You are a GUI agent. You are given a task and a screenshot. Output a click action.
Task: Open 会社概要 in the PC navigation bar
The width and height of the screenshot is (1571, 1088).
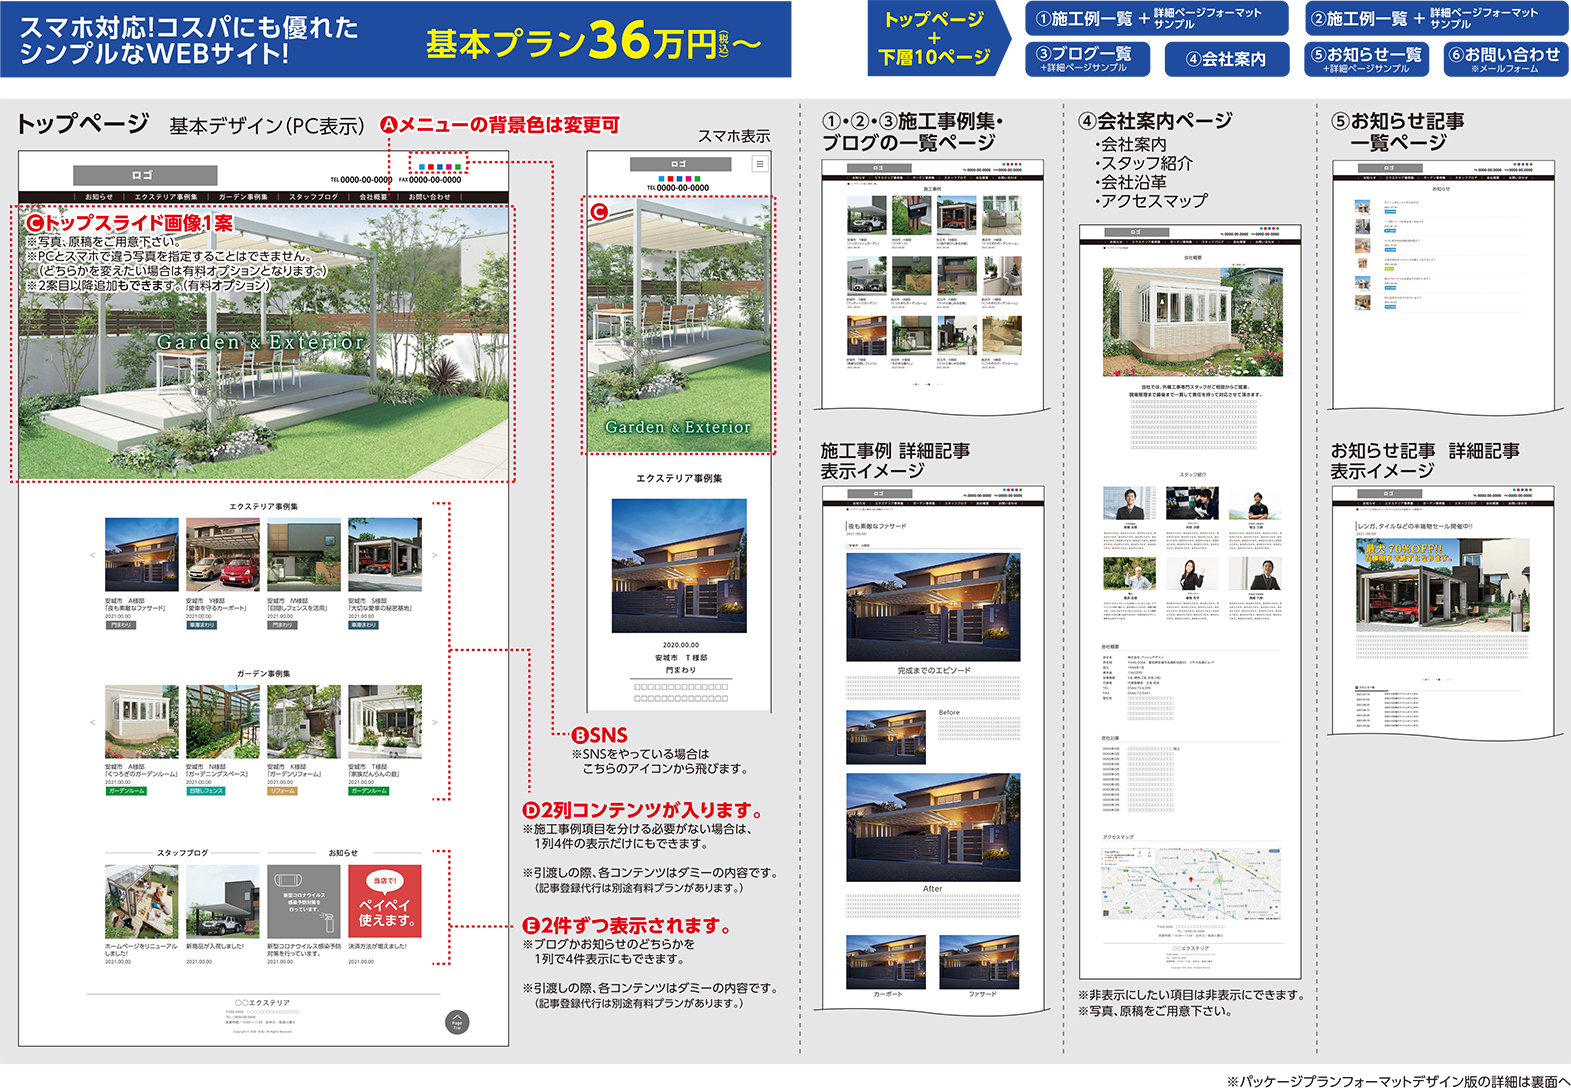tap(373, 197)
